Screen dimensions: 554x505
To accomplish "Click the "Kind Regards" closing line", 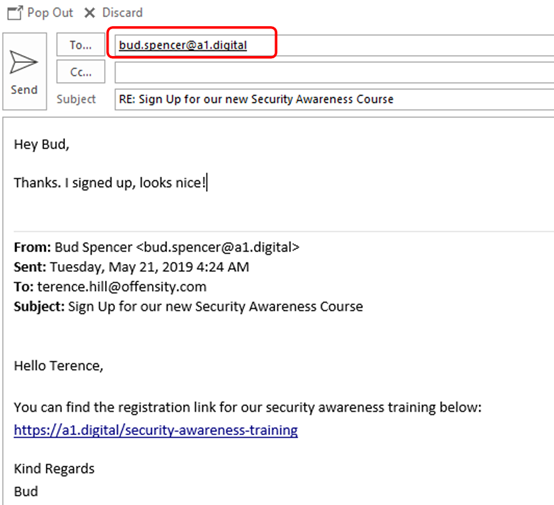I will 54,469.
